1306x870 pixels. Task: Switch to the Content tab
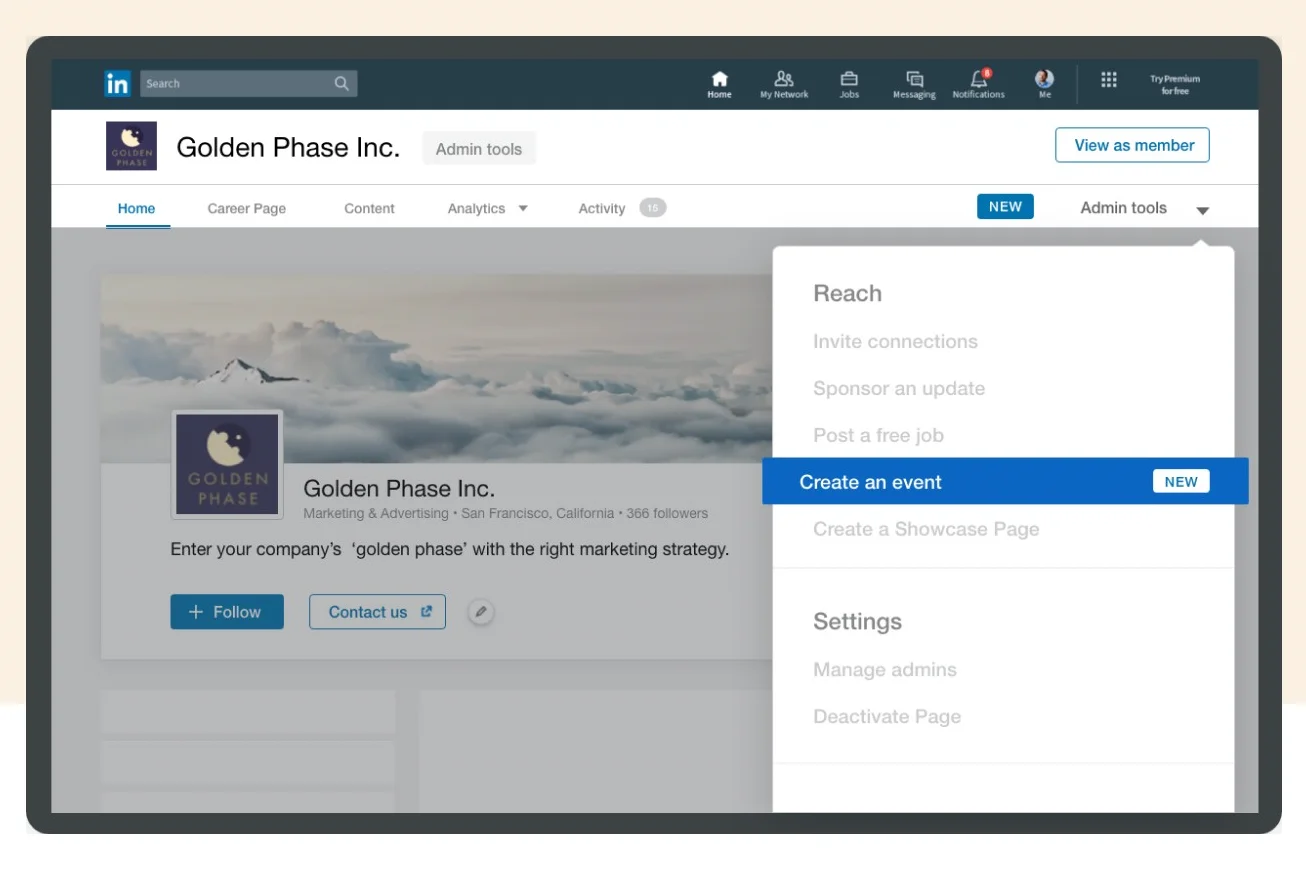[x=370, y=209]
